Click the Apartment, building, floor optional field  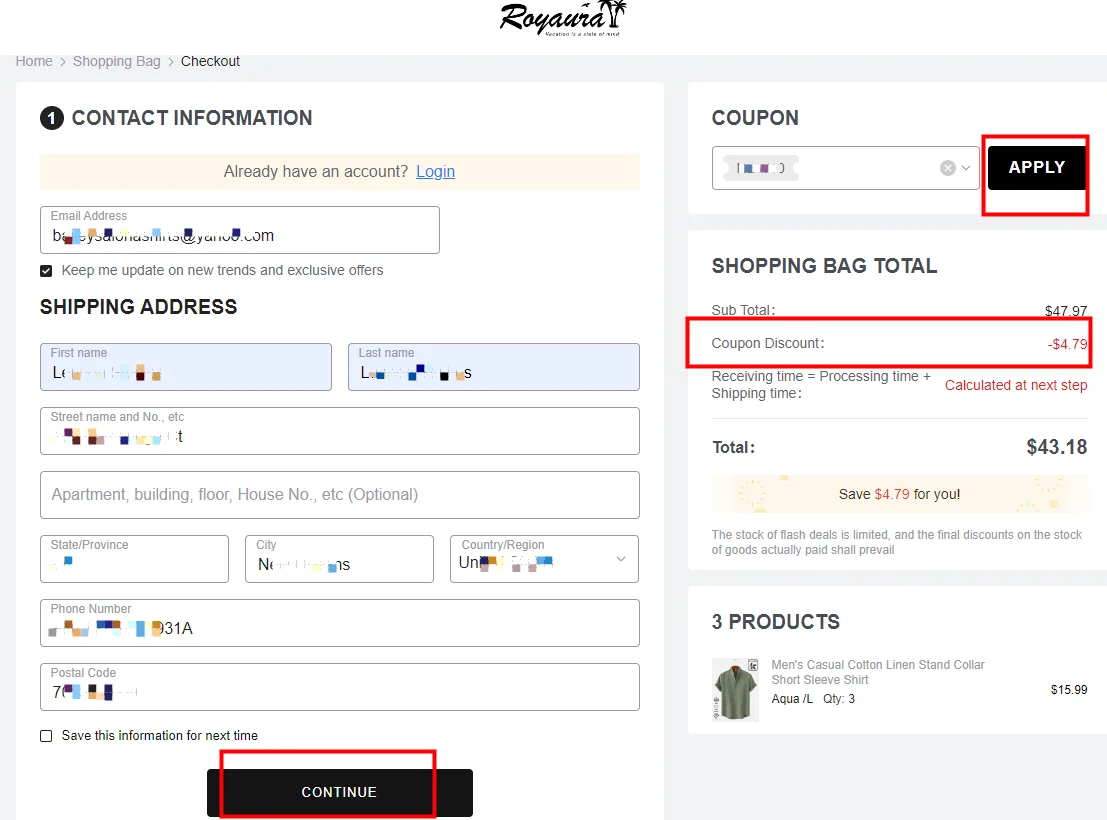[339, 495]
